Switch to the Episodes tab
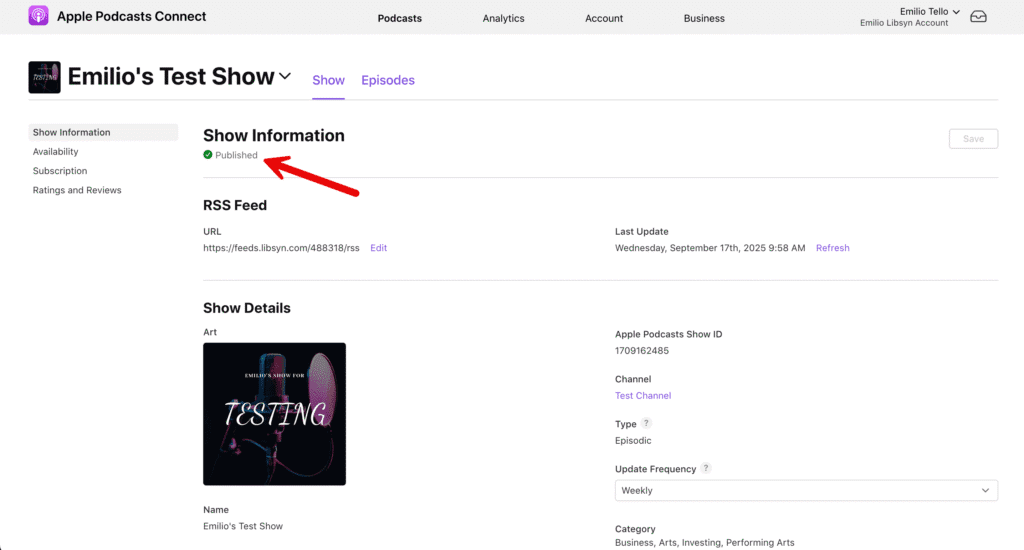Image resolution: width=1024 pixels, height=550 pixels. (x=388, y=80)
